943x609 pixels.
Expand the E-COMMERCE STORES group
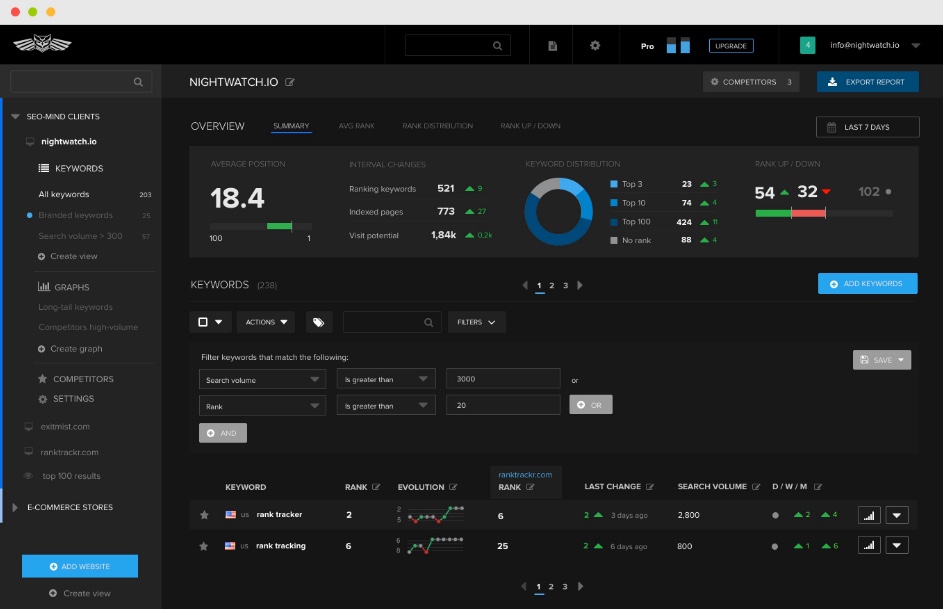click(x=15, y=507)
